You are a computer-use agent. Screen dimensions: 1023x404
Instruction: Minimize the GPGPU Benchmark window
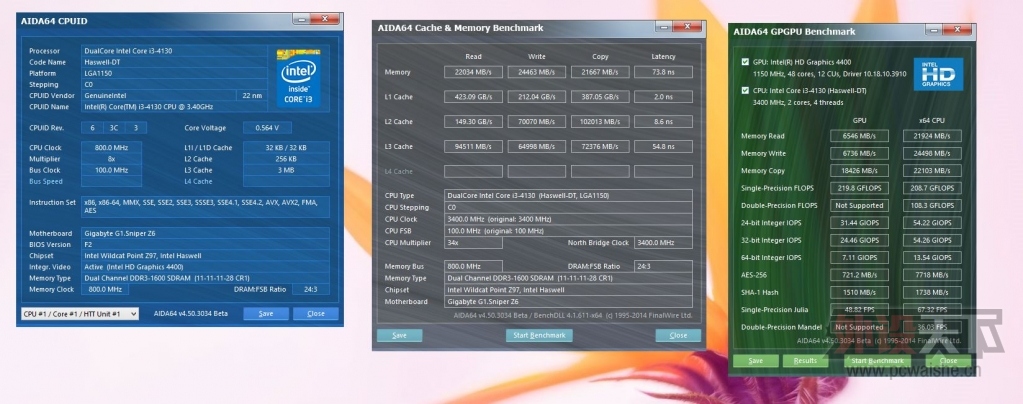934,31
